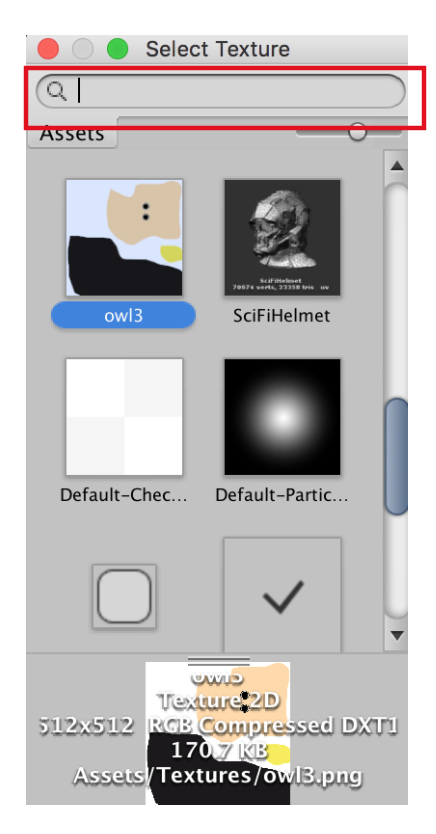
Task: Choose the SciFiHelmet texture thumbnail
Action: coord(282,237)
